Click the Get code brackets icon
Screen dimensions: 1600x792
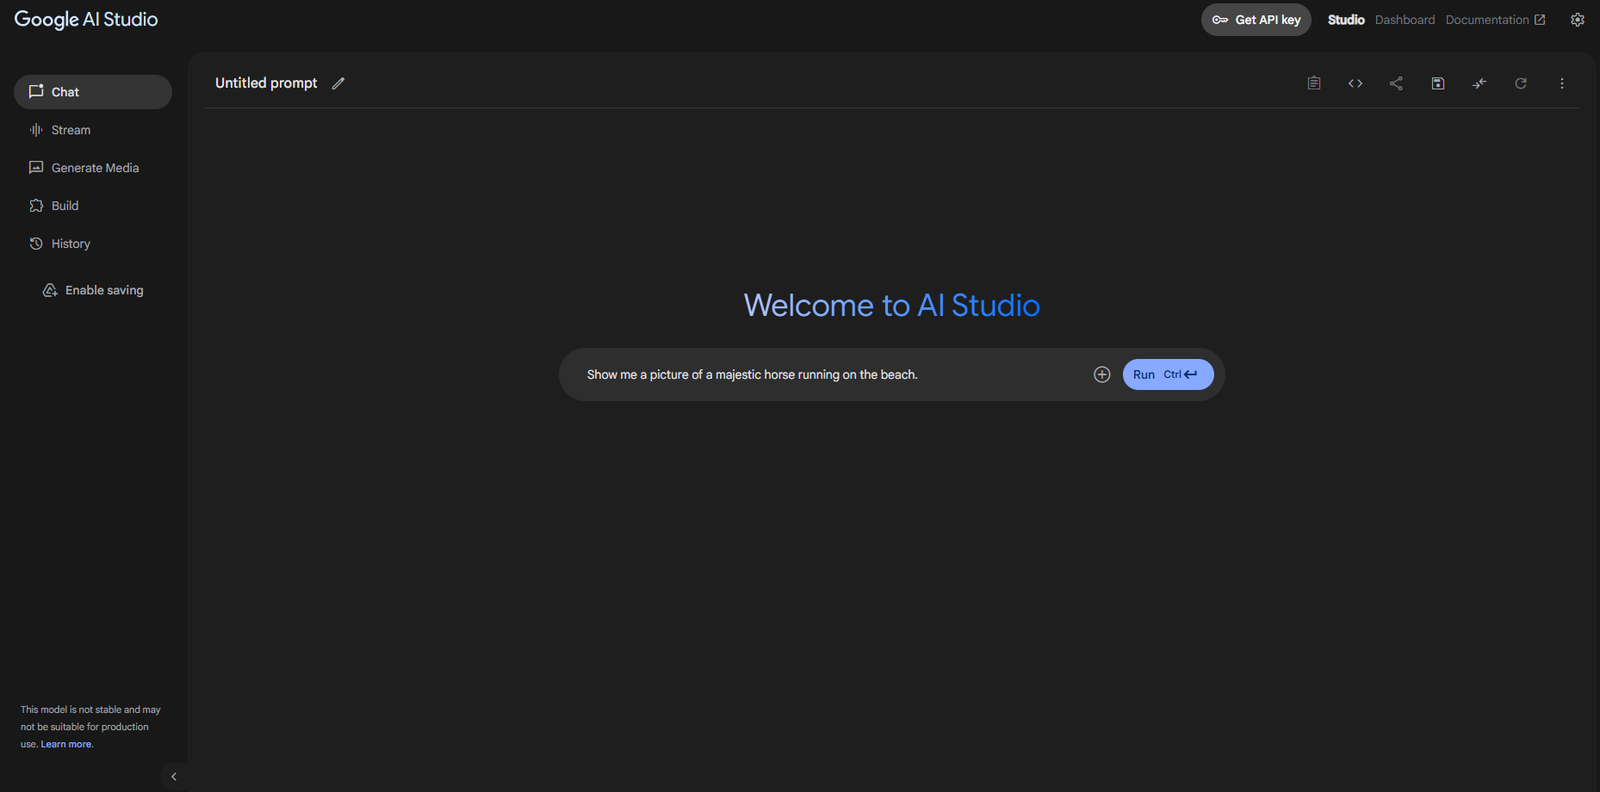tap(1355, 84)
